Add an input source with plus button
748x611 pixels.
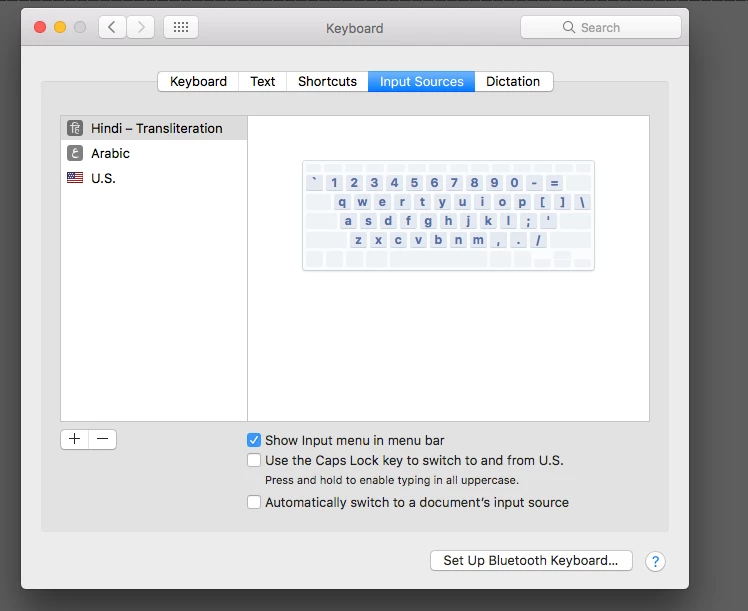[74, 439]
